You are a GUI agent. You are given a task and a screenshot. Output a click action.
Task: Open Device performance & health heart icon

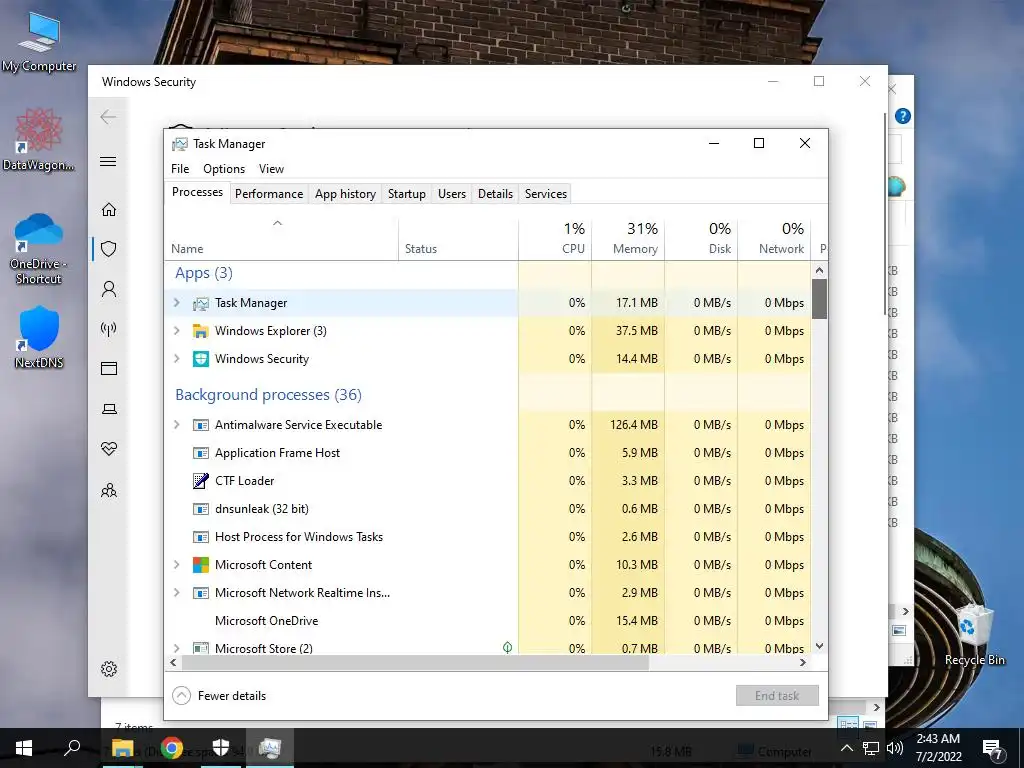coord(109,449)
